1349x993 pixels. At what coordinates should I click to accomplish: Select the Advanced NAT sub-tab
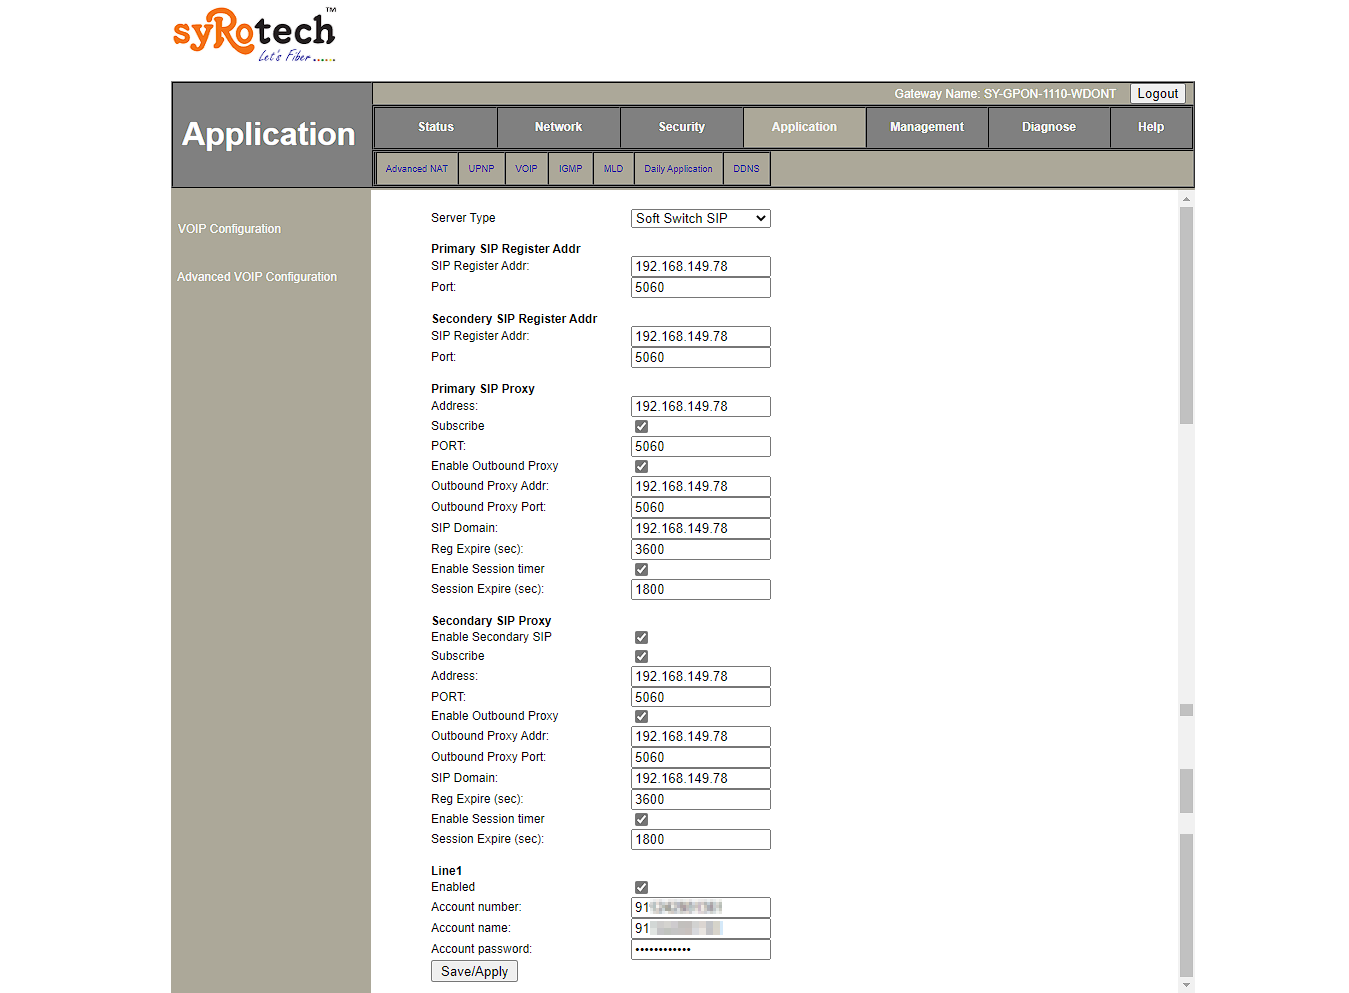(x=417, y=169)
